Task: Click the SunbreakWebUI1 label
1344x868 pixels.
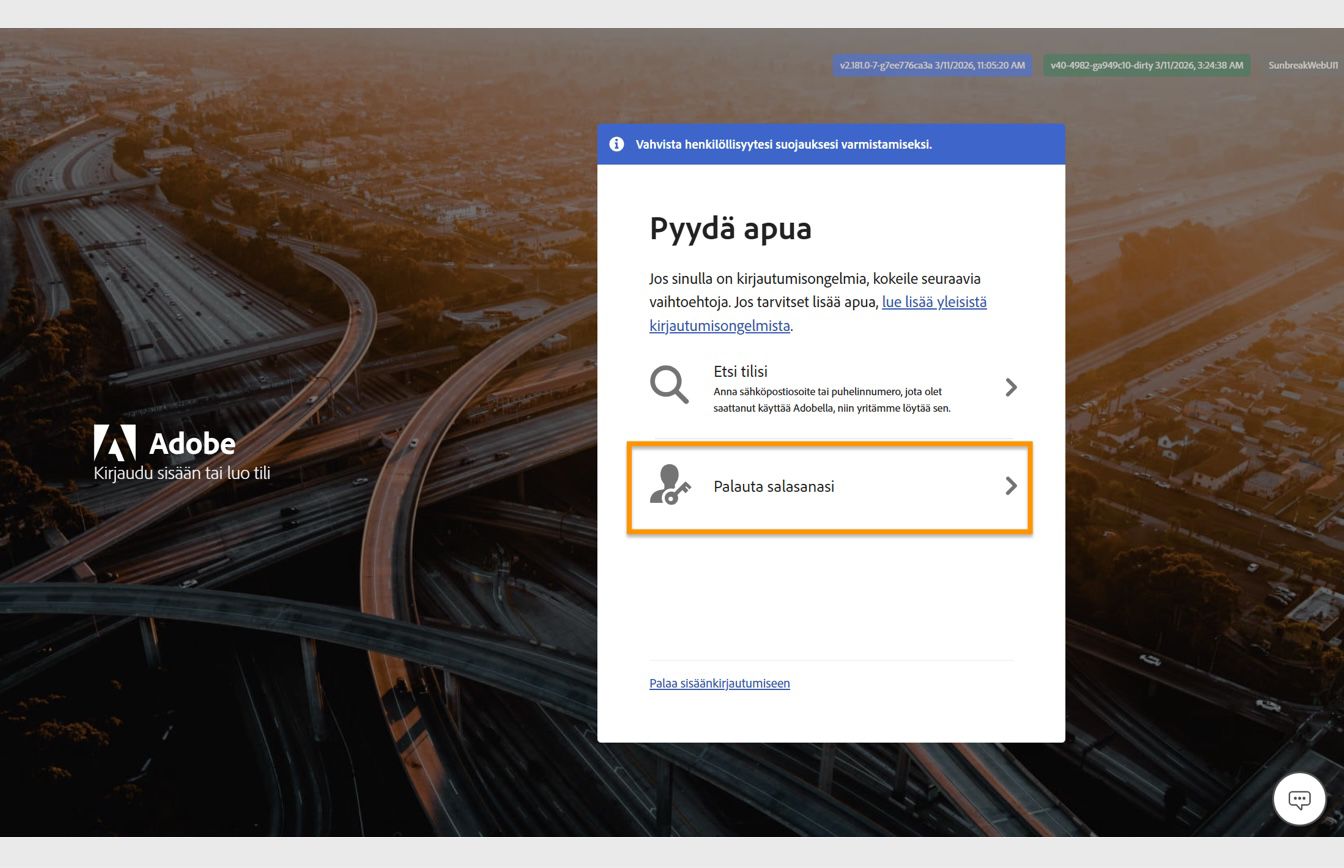Action: point(1303,65)
